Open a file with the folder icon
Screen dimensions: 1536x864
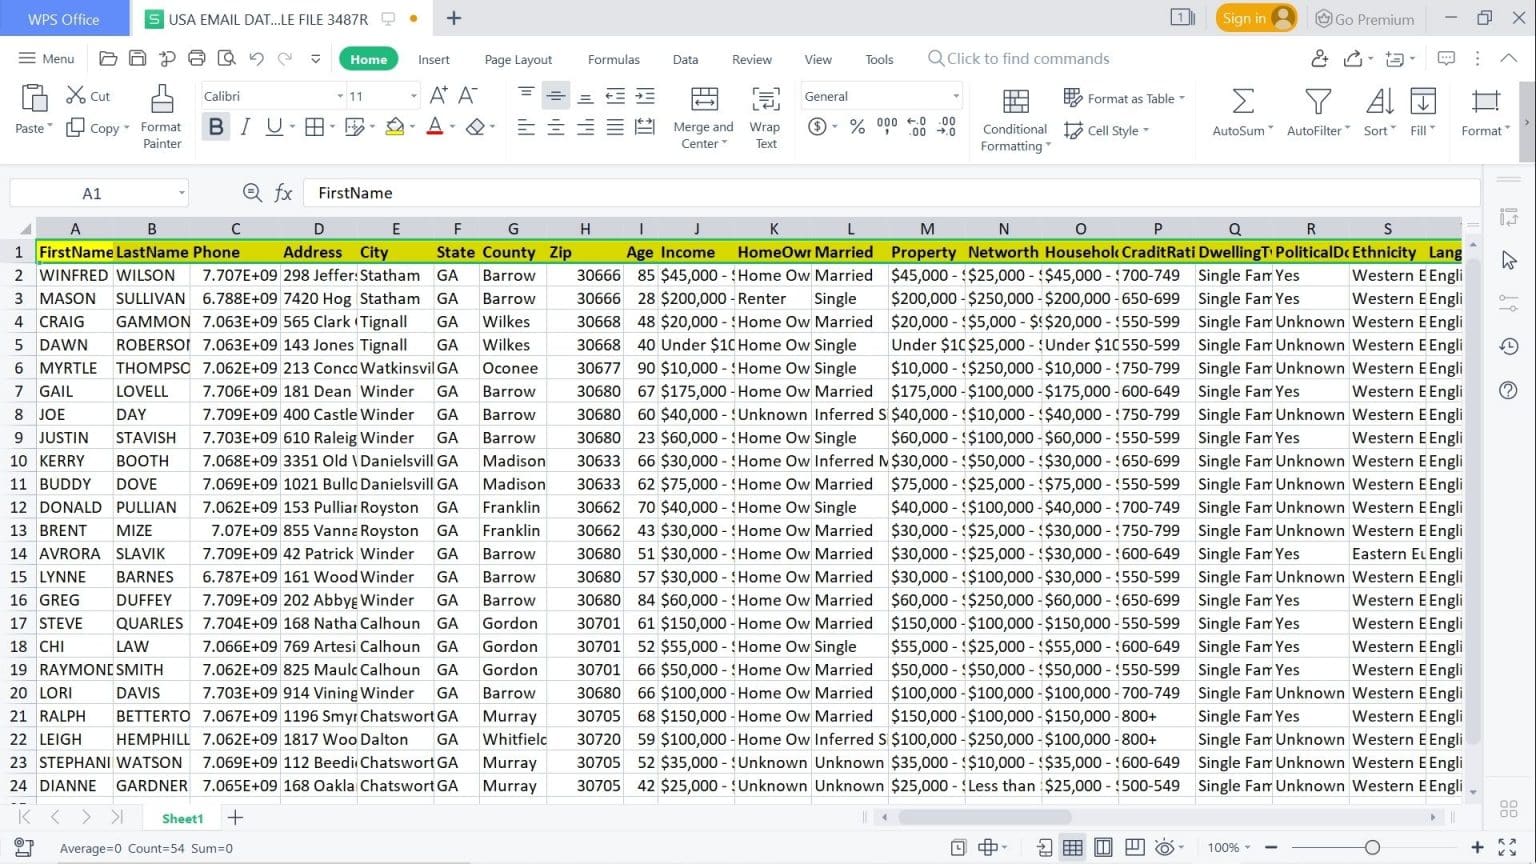point(108,59)
